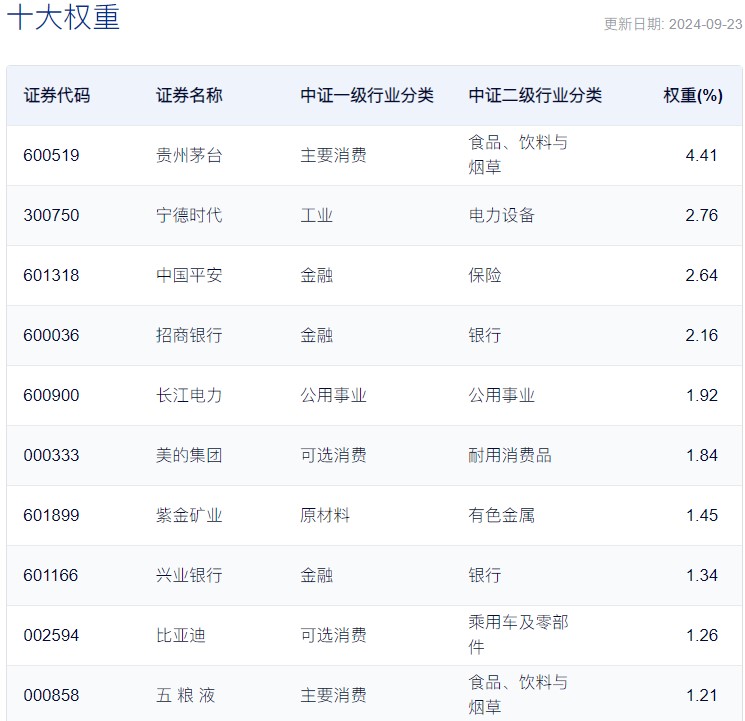The height and width of the screenshot is (721, 745).
Task: Select the name 紫金矿业
Action: [189, 515]
